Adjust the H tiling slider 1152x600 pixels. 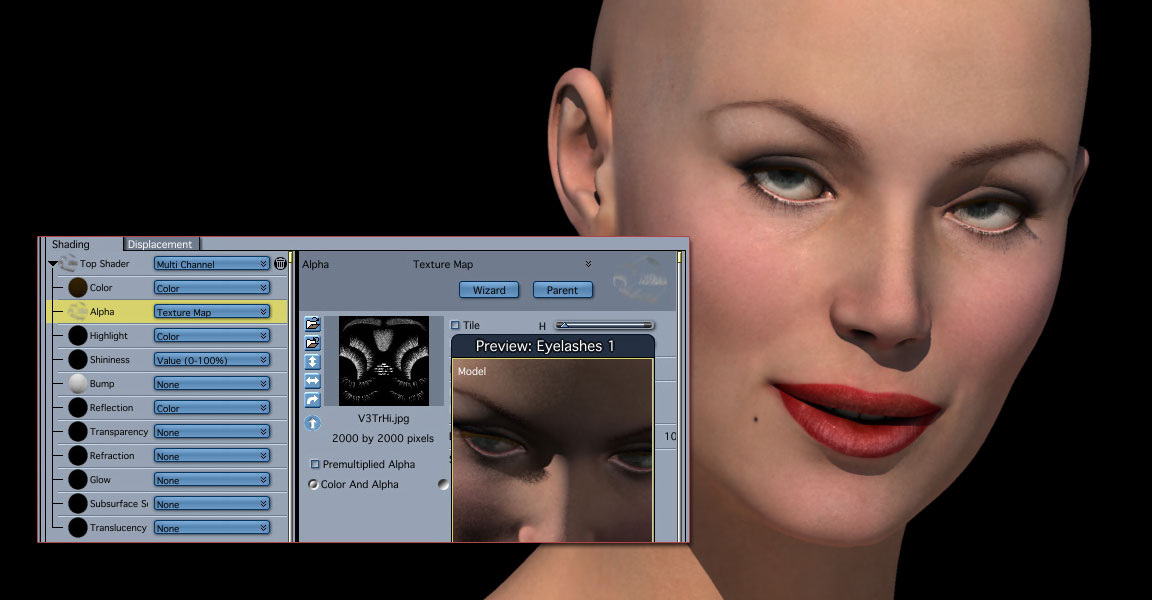(x=604, y=325)
